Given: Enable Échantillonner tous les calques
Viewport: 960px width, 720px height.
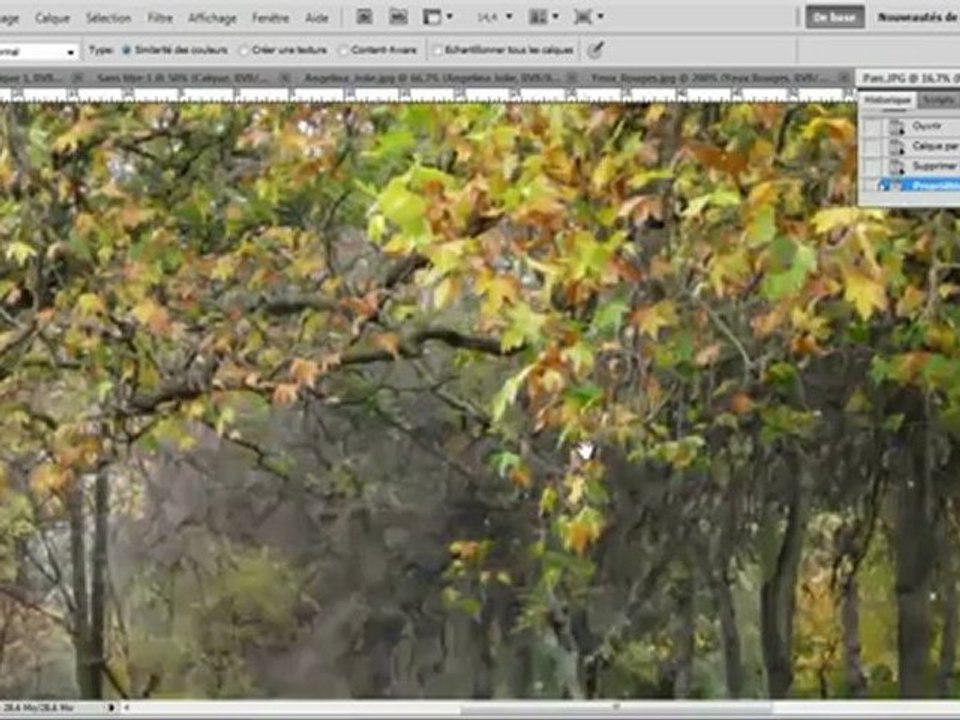Looking at the screenshot, I should [437, 50].
